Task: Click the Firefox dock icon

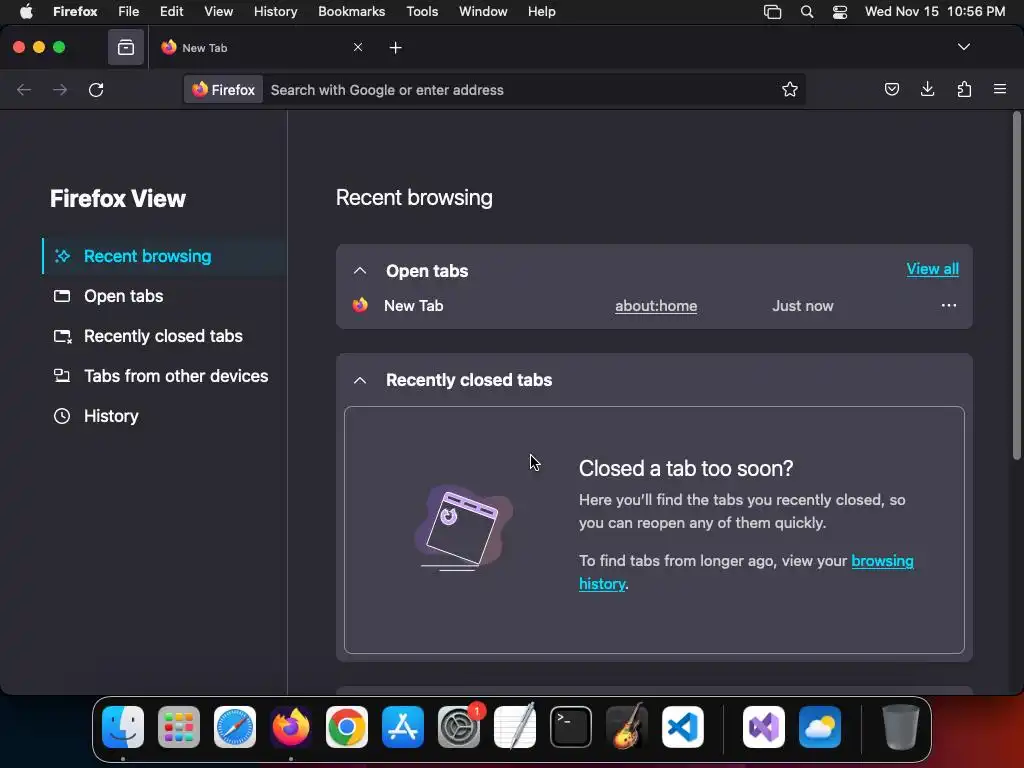Action: pyautogui.click(x=291, y=727)
